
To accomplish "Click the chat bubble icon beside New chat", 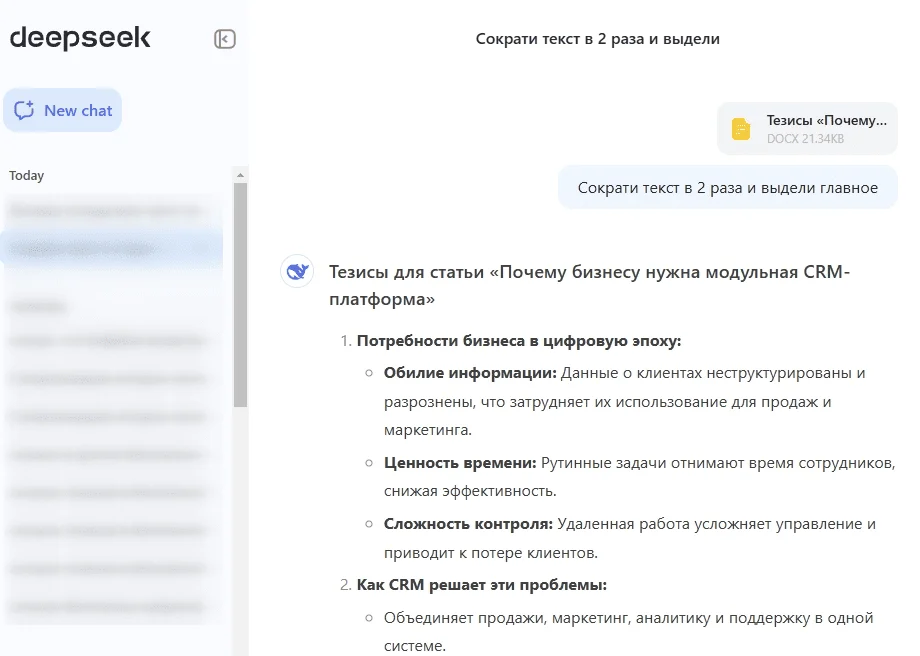I will [x=25, y=111].
